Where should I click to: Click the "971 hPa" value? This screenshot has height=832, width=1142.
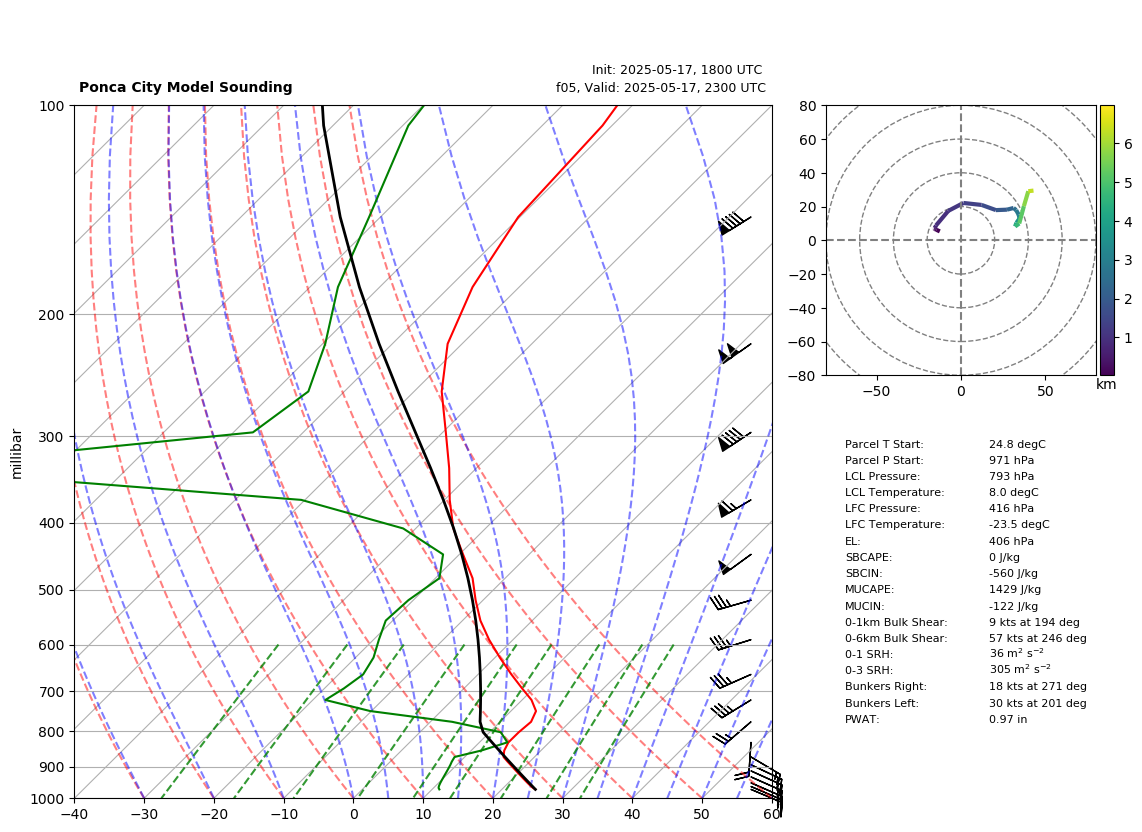pos(1011,460)
